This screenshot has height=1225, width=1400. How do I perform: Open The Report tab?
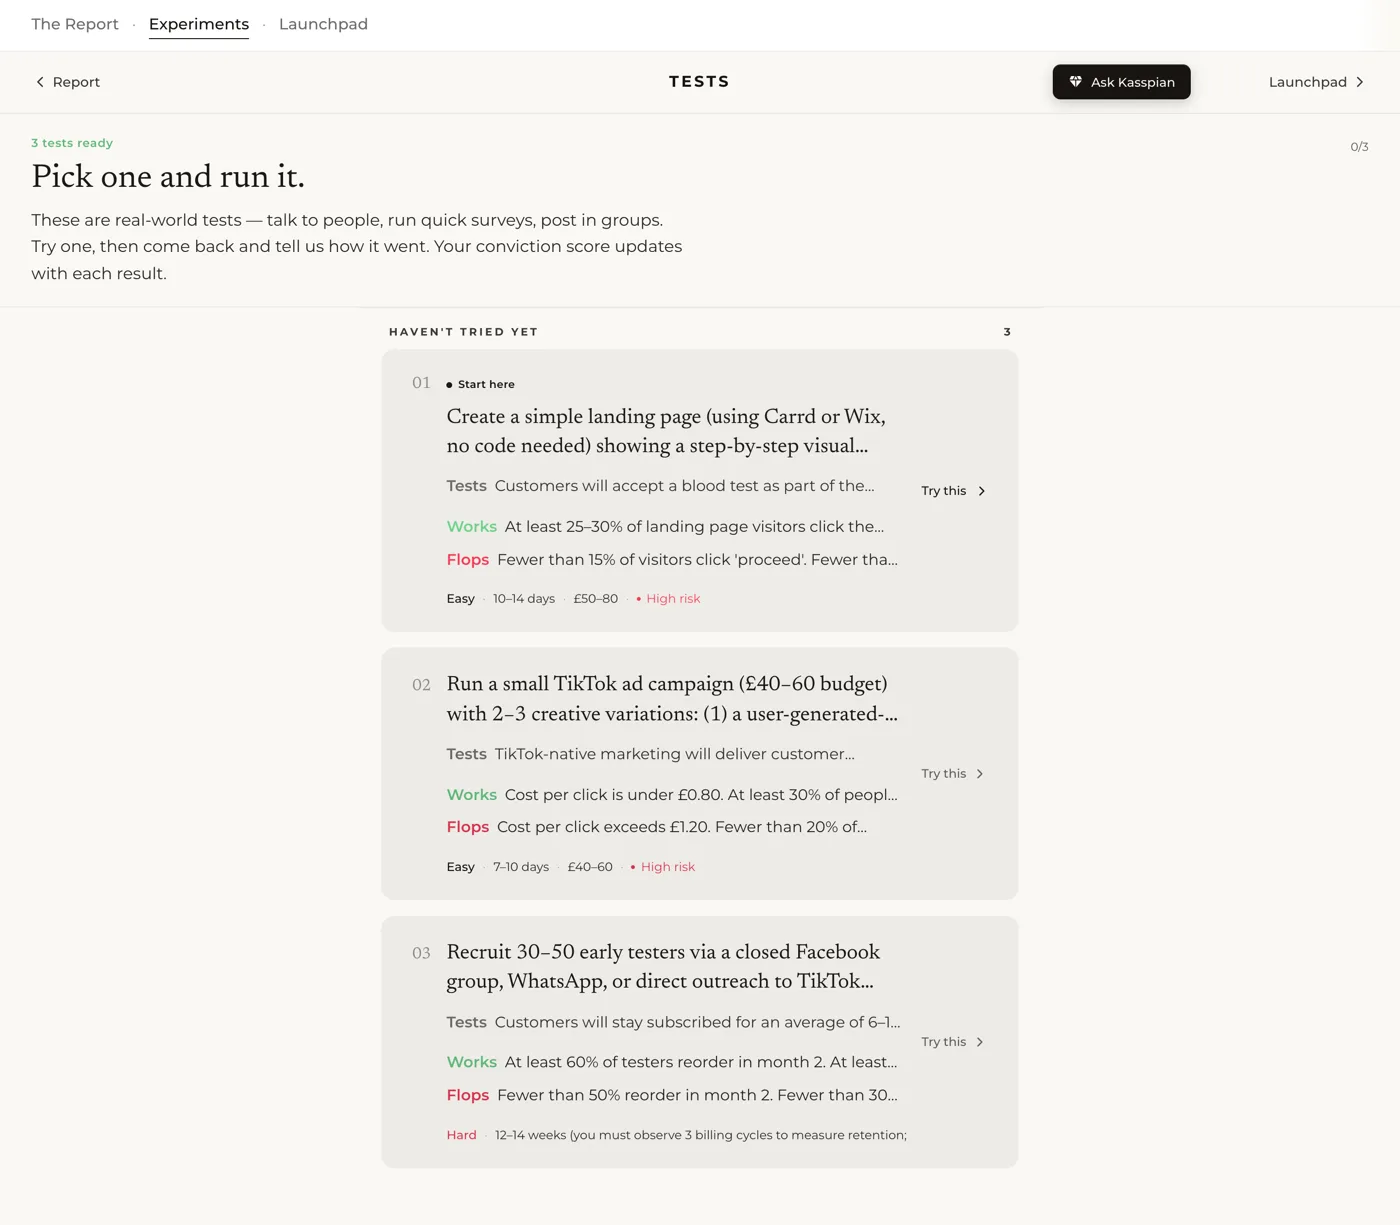click(x=75, y=24)
